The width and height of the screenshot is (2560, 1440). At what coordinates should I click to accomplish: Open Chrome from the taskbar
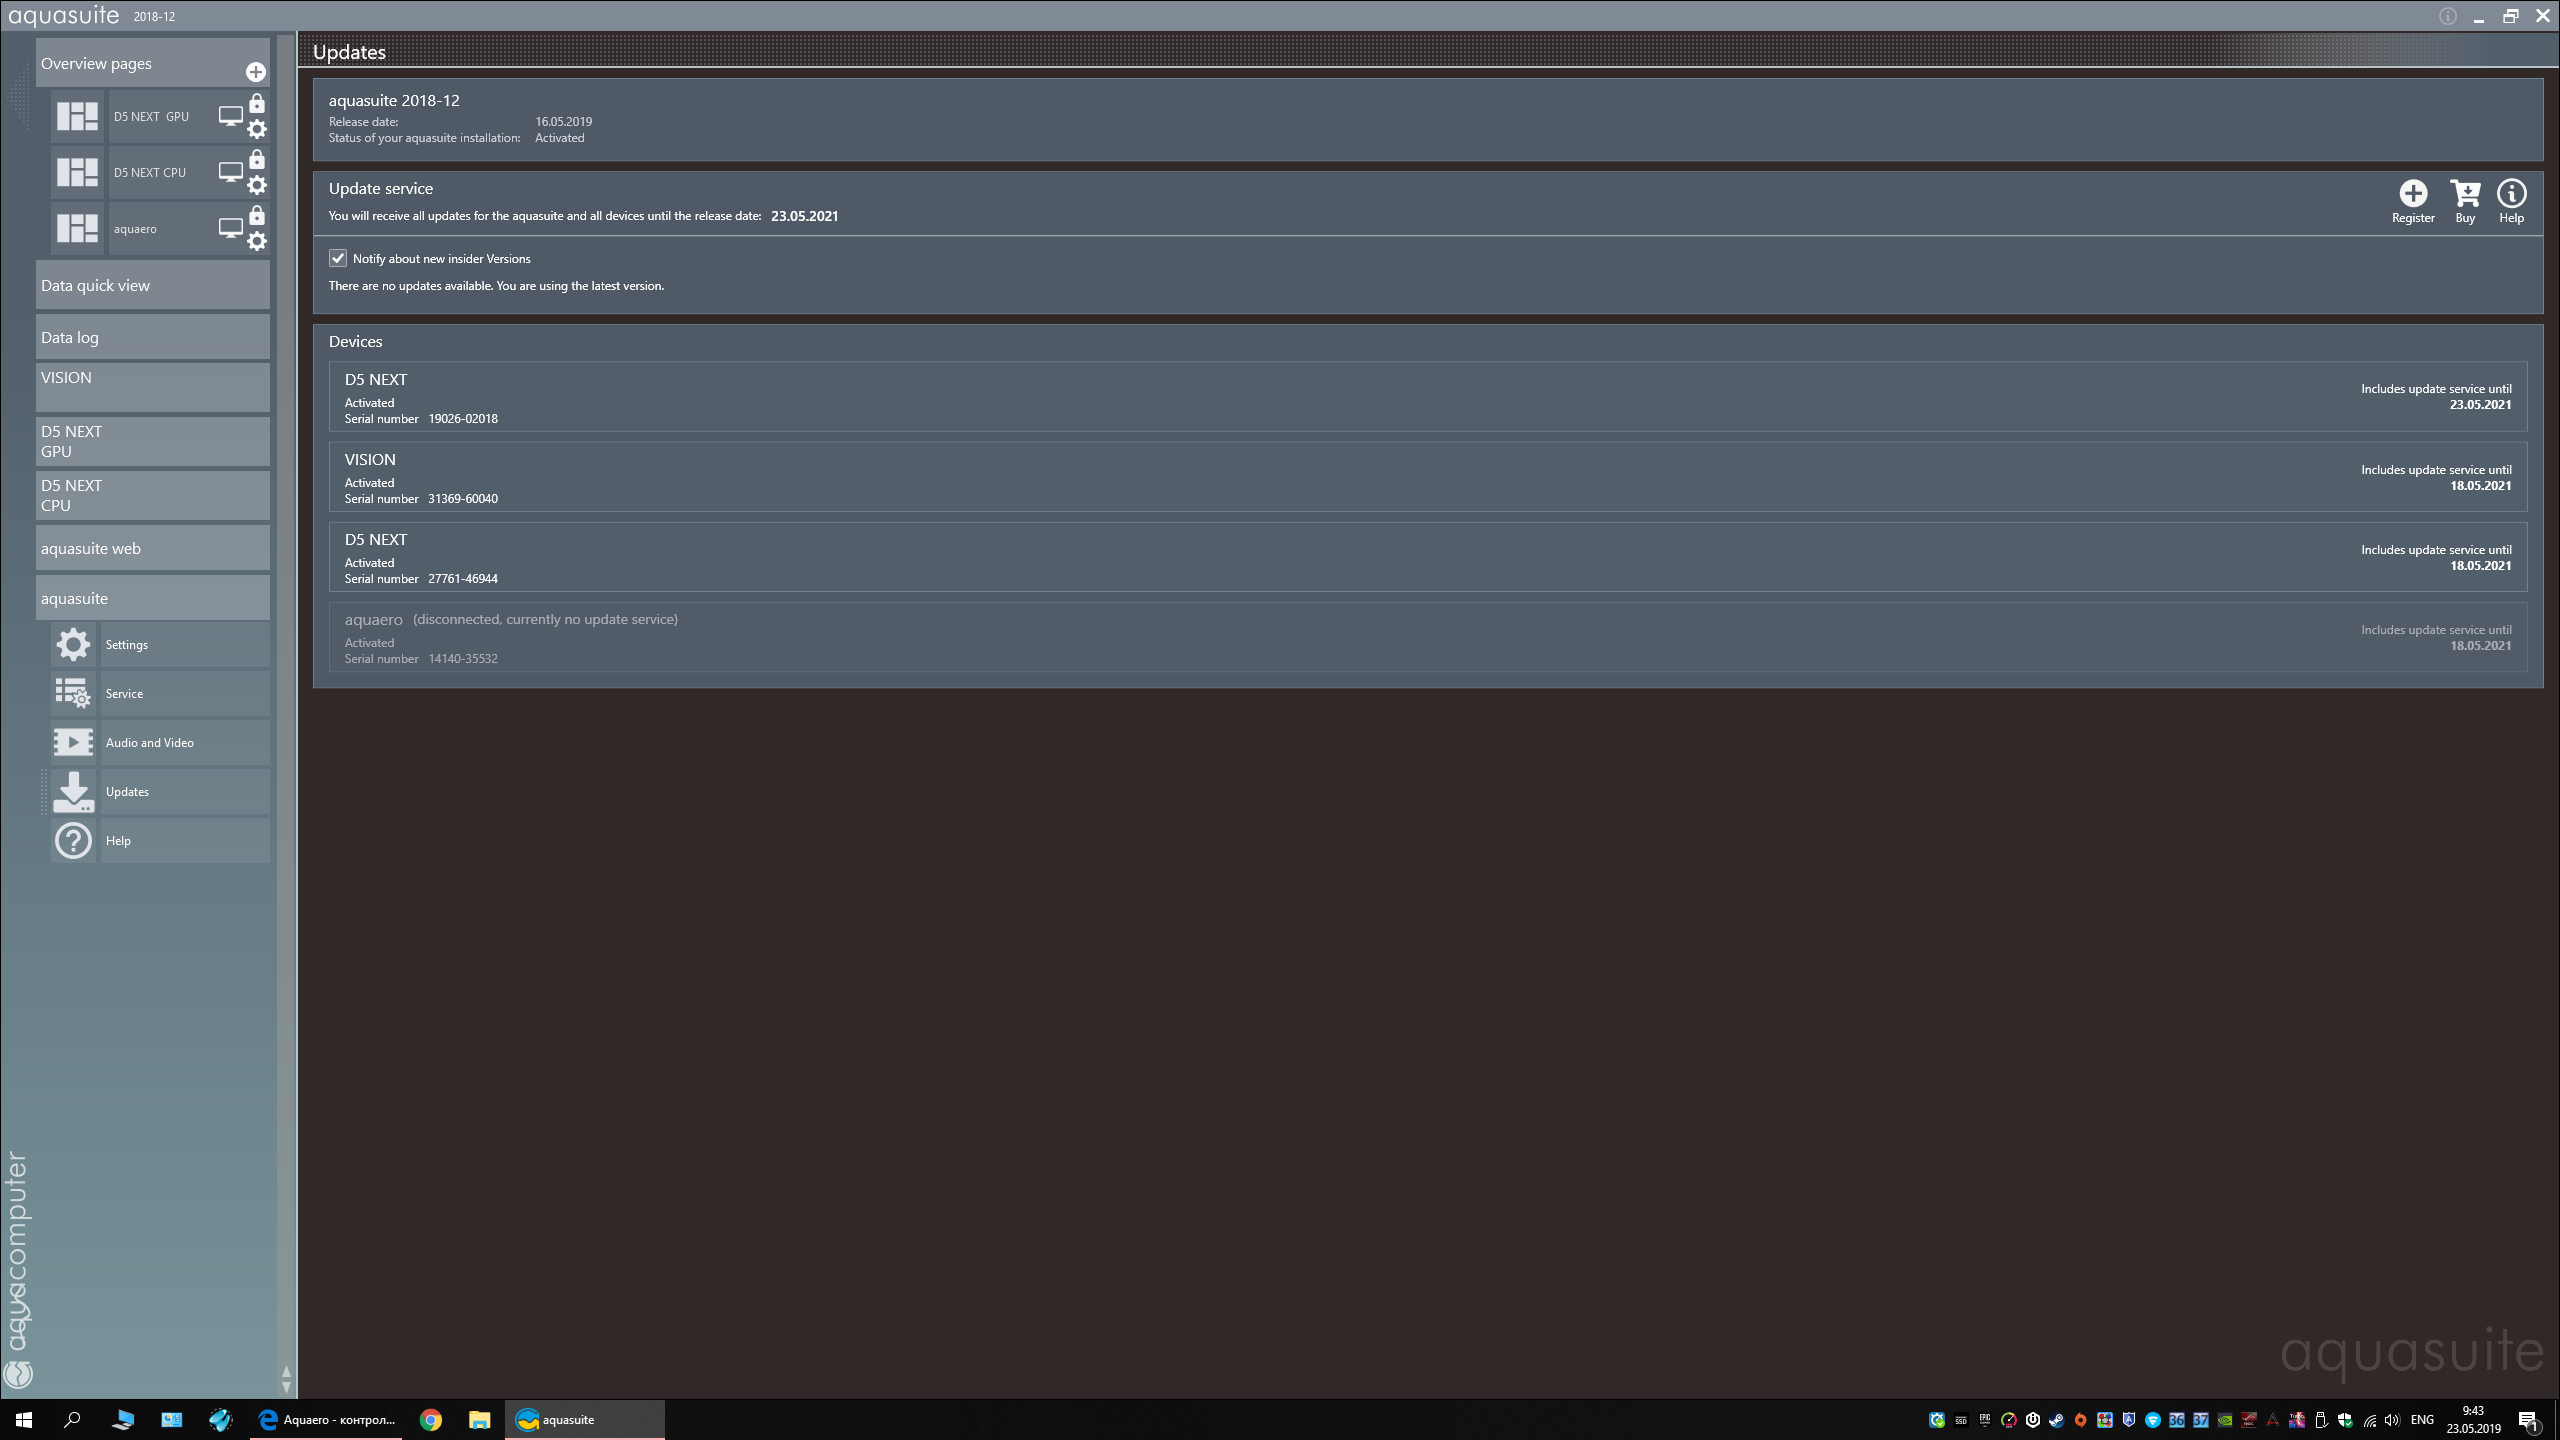[x=431, y=1420]
